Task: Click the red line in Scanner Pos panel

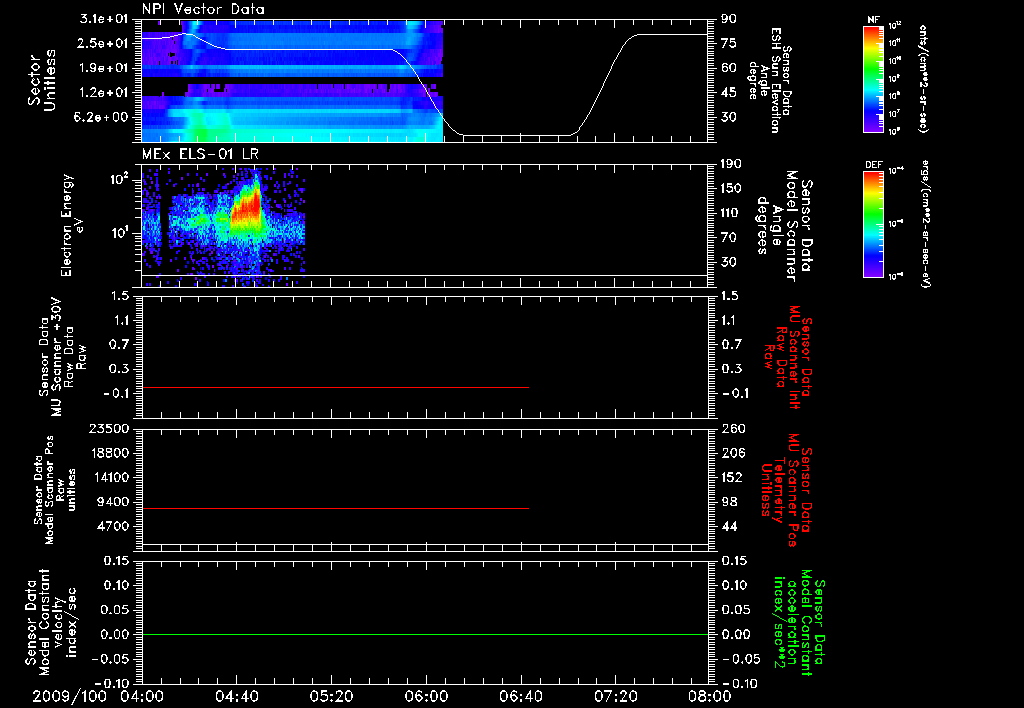Action: 335,508
